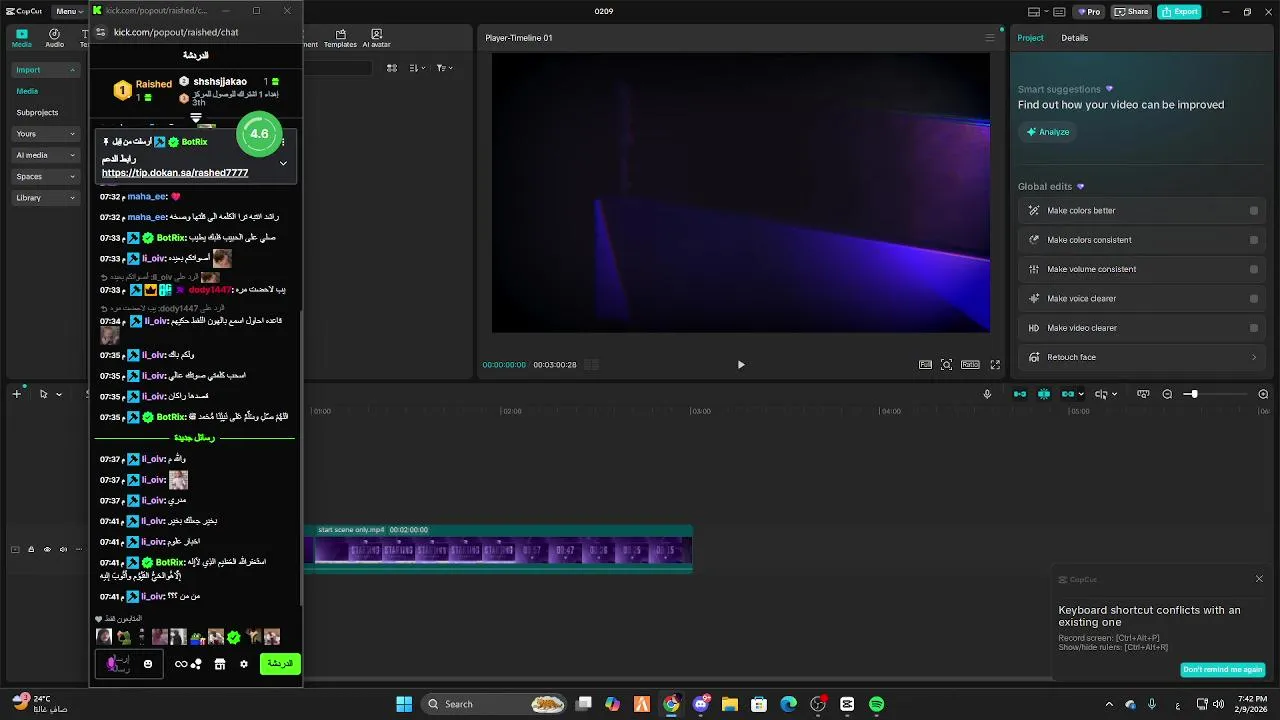Image resolution: width=1280 pixels, height=720 pixels.
Task: Switch media panel to grid view
Action: click(392, 68)
